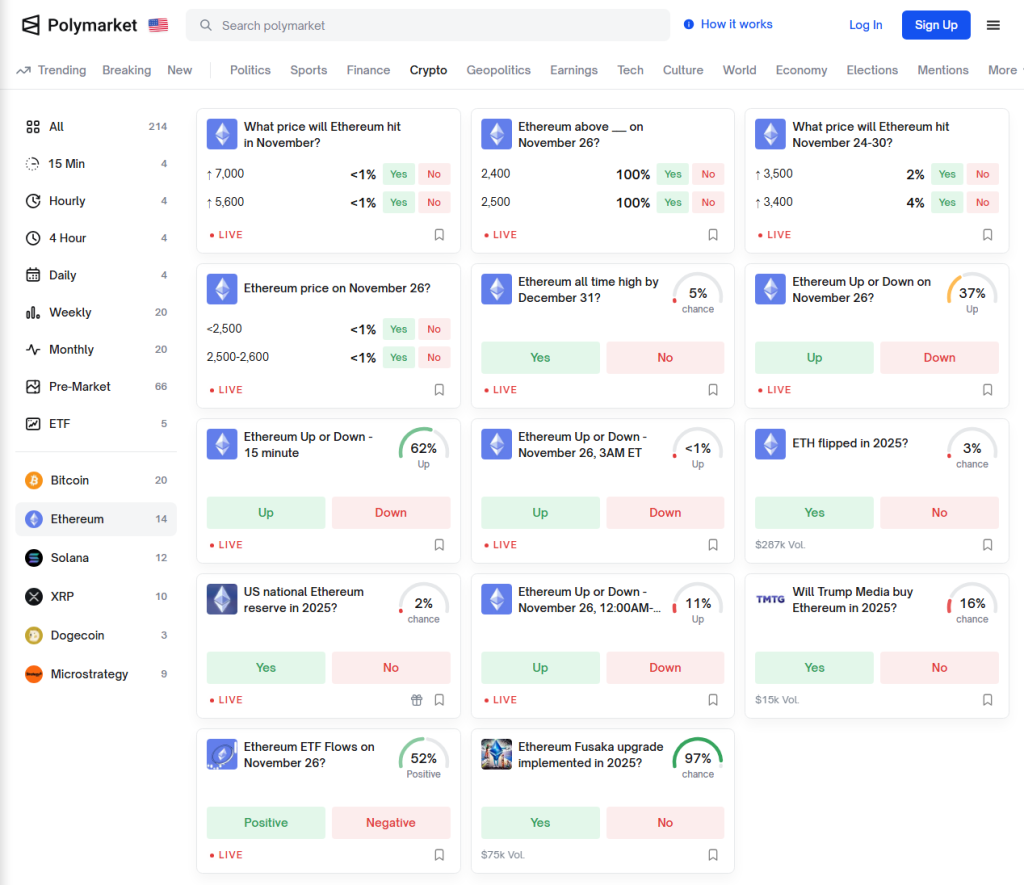Bookmark the Ethereum Fusaka upgrade market
1024x885 pixels.
[713, 855]
